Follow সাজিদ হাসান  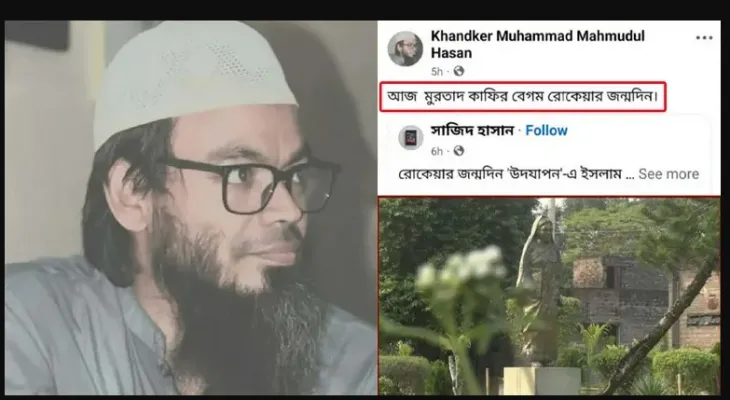pos(546,131)
